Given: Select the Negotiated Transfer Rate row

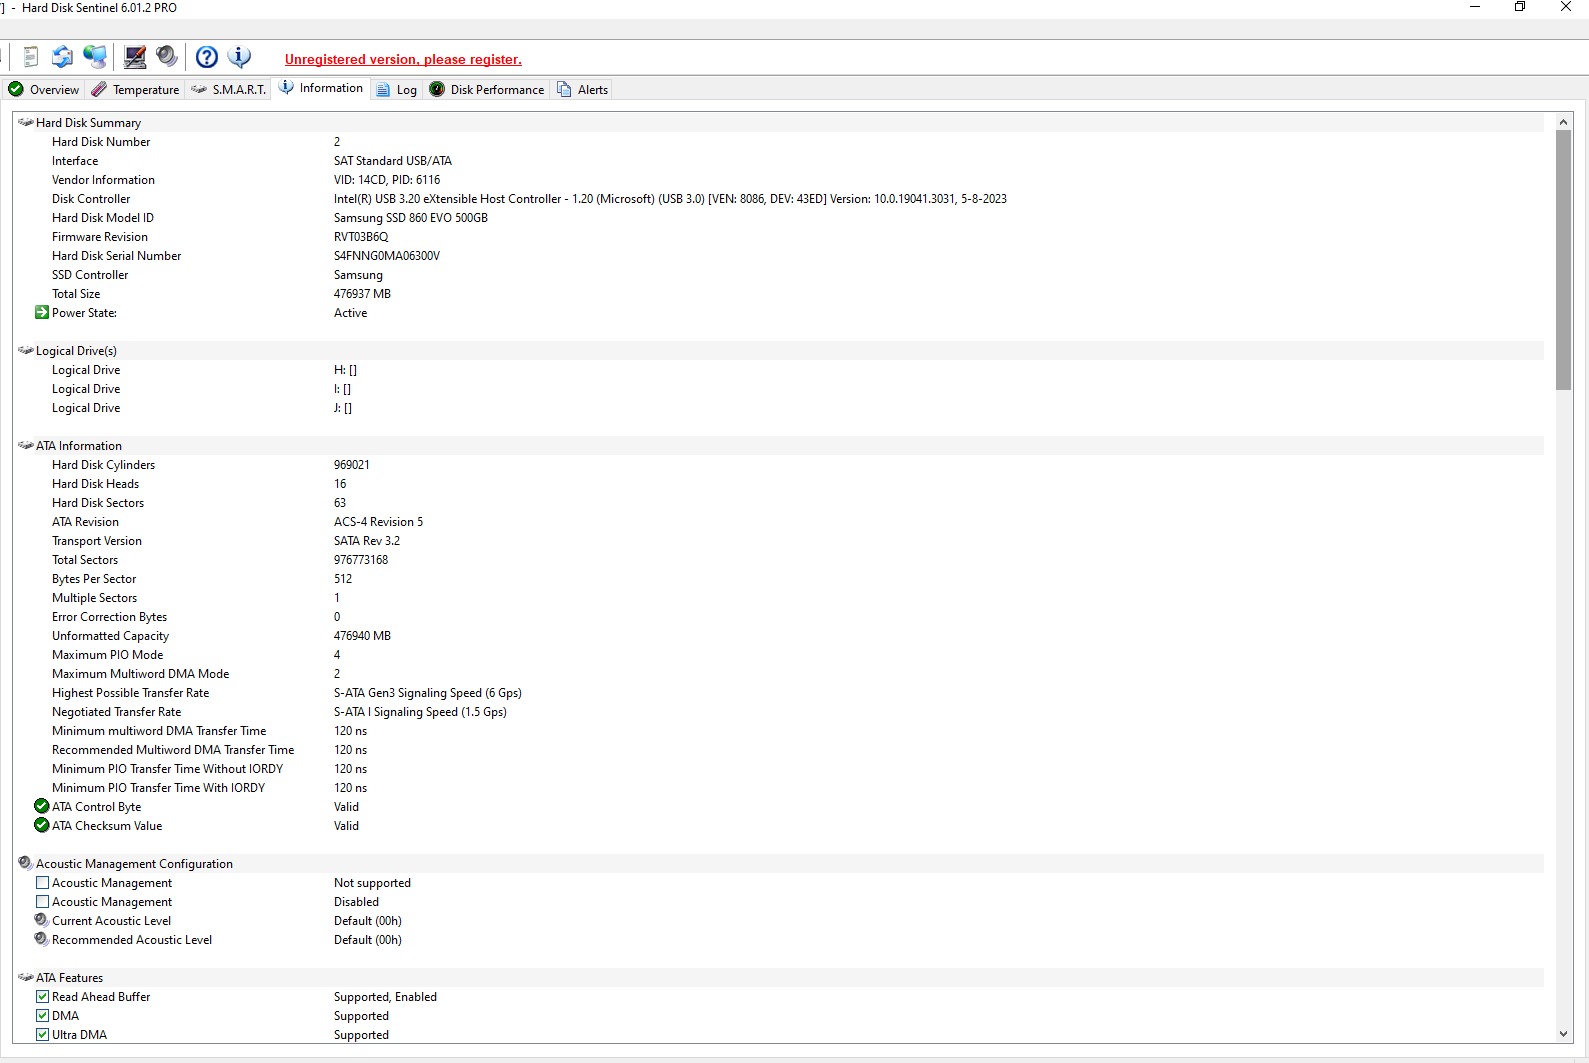Looking at the screenshot, I should tap(780, 712).
